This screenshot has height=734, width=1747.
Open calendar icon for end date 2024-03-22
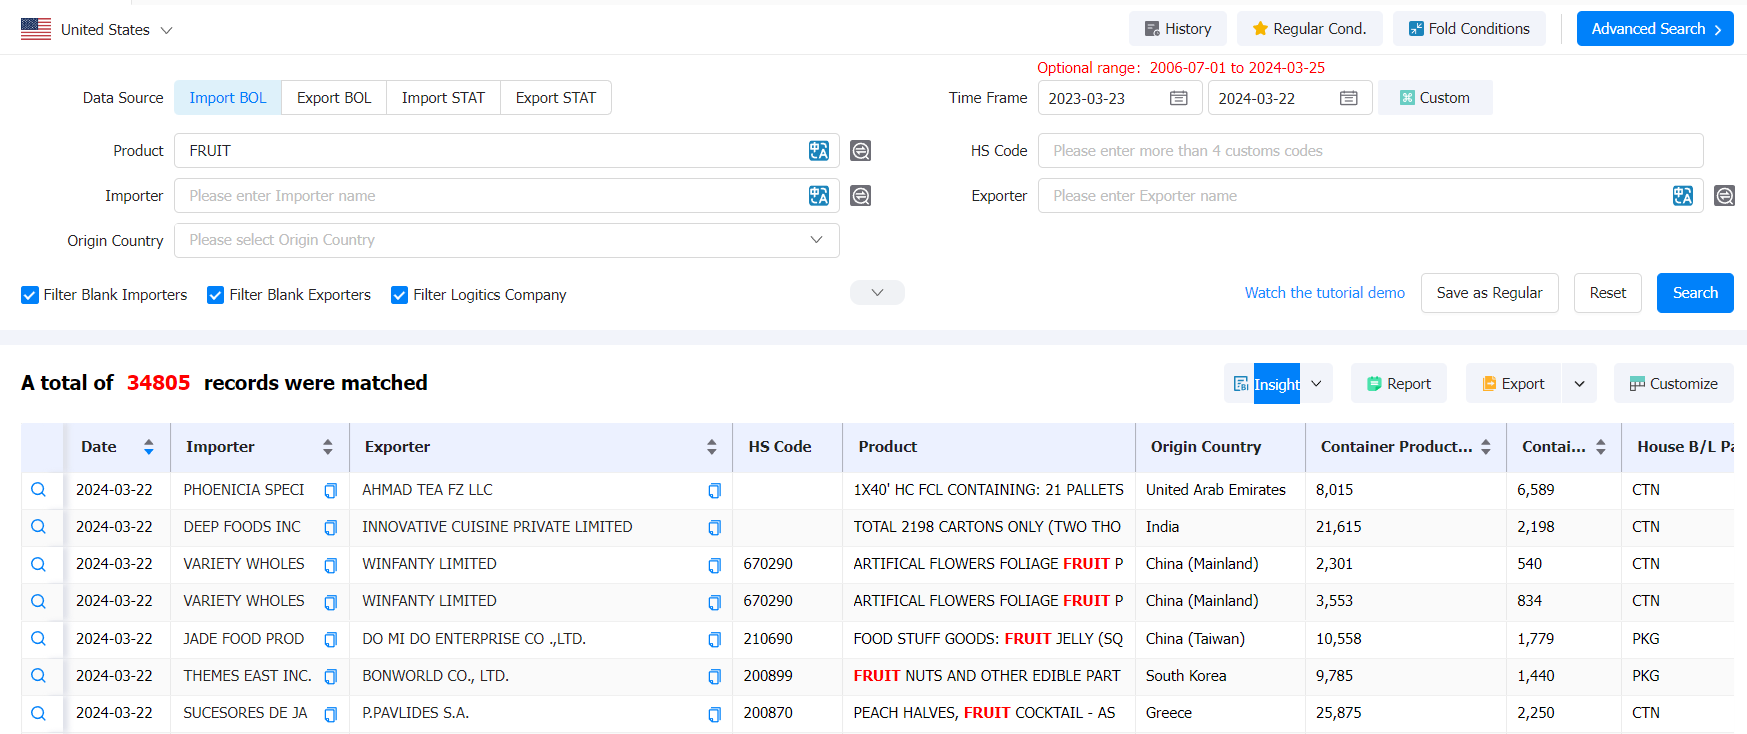(1348, 98)
